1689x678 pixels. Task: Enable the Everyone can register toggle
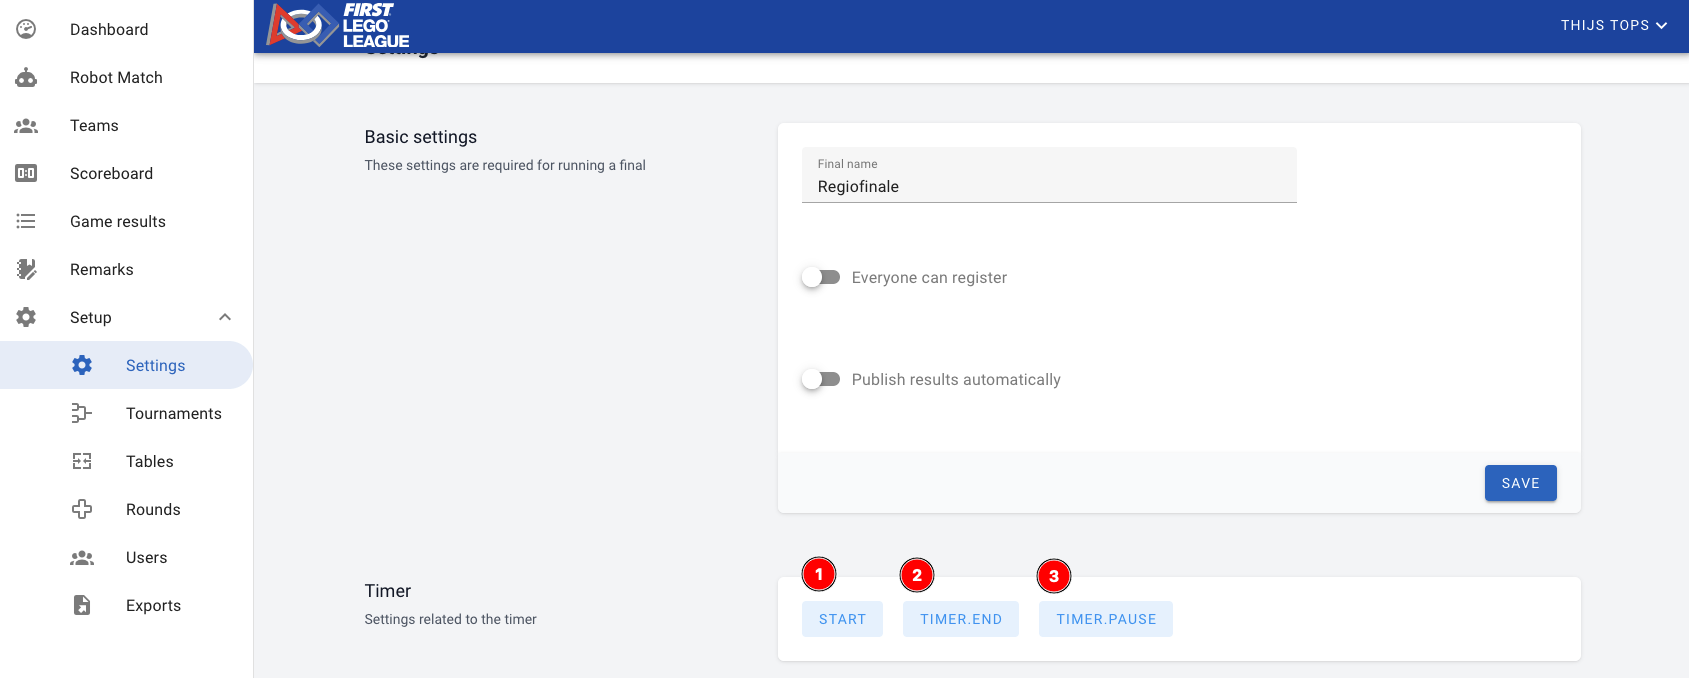pyautogui.click(x=821, y=278)
